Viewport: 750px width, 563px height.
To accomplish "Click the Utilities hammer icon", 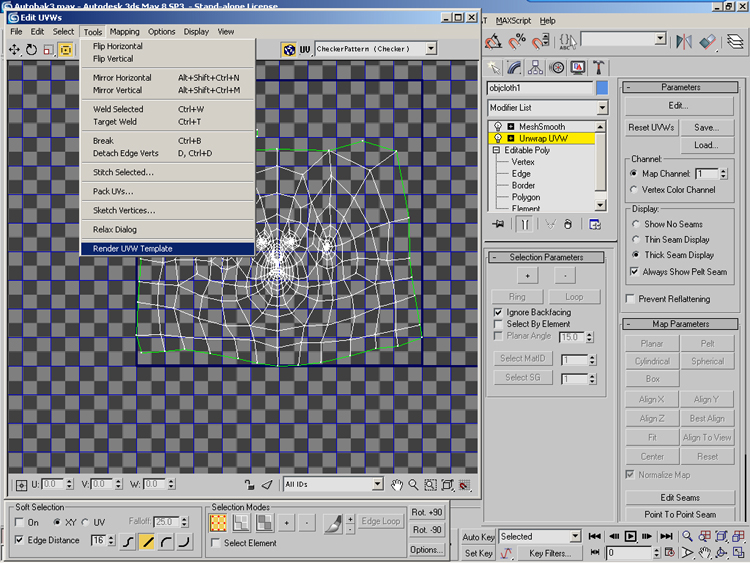I will (600, 67).
